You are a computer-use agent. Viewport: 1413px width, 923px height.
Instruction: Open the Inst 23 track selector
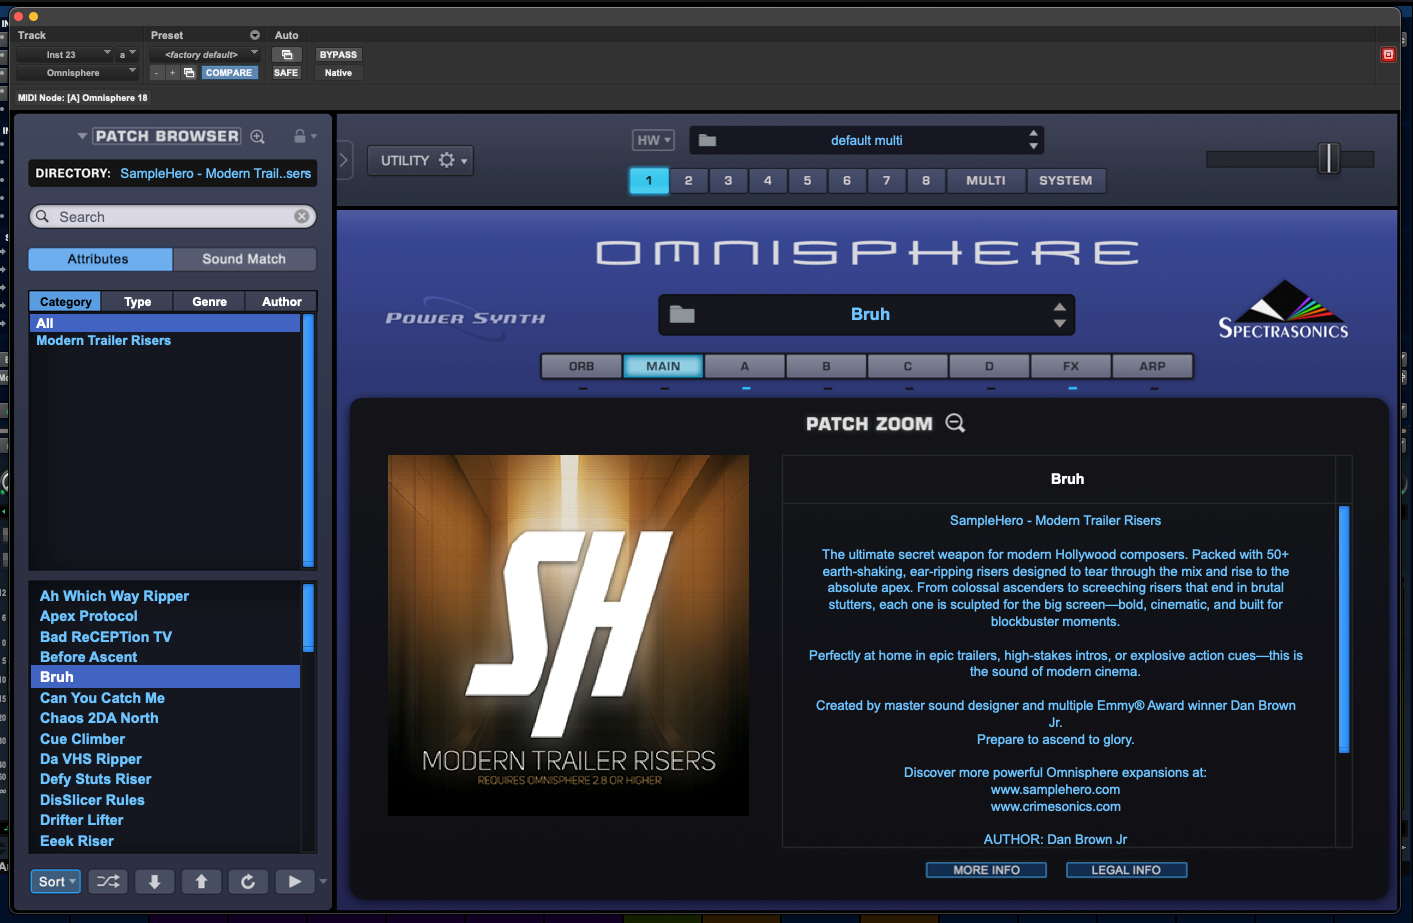click(65, 55)
